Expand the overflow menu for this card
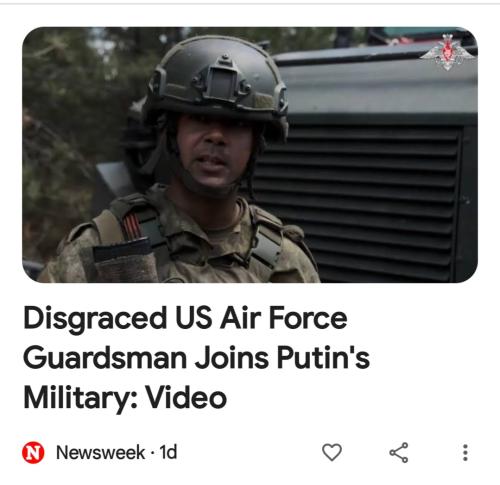This screenshot has width=500, height=485. [x=465, y=452]
